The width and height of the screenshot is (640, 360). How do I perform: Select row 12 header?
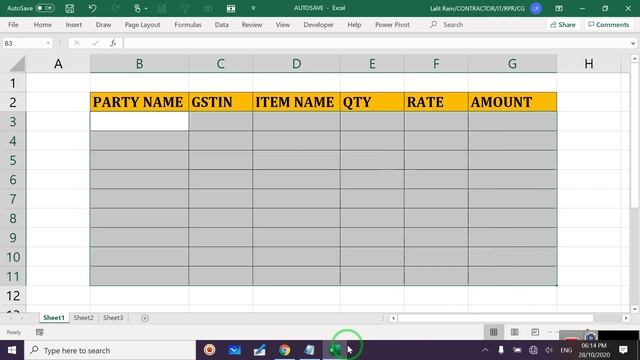(x=13, y=296)
